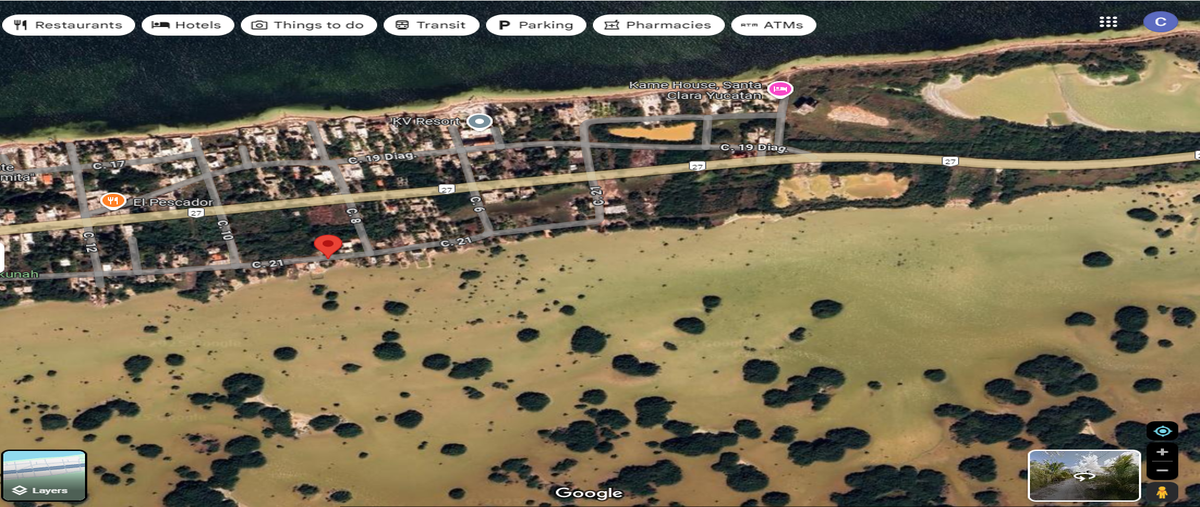This screenshot has width=1200, height=507.
Task: Activate the Pegman Street View control
Action: pos(1162,493)
